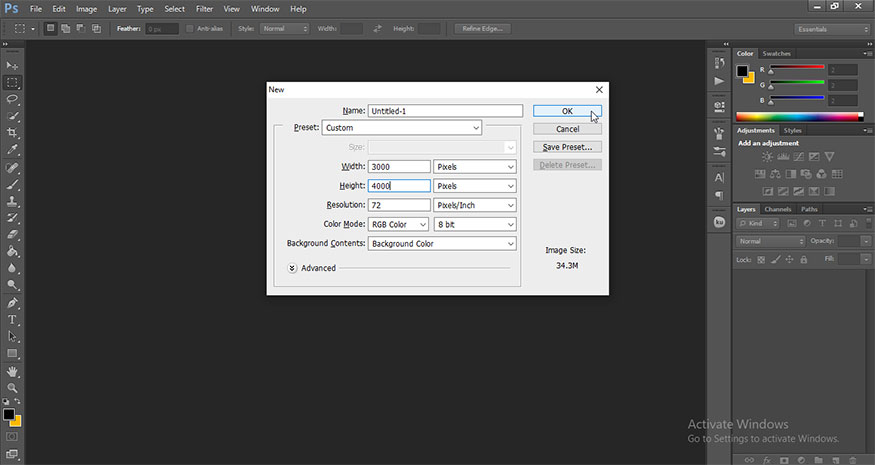Swap foreground and background colors
This screenshot has height=465, width=875.
click(x=17, y=401)
